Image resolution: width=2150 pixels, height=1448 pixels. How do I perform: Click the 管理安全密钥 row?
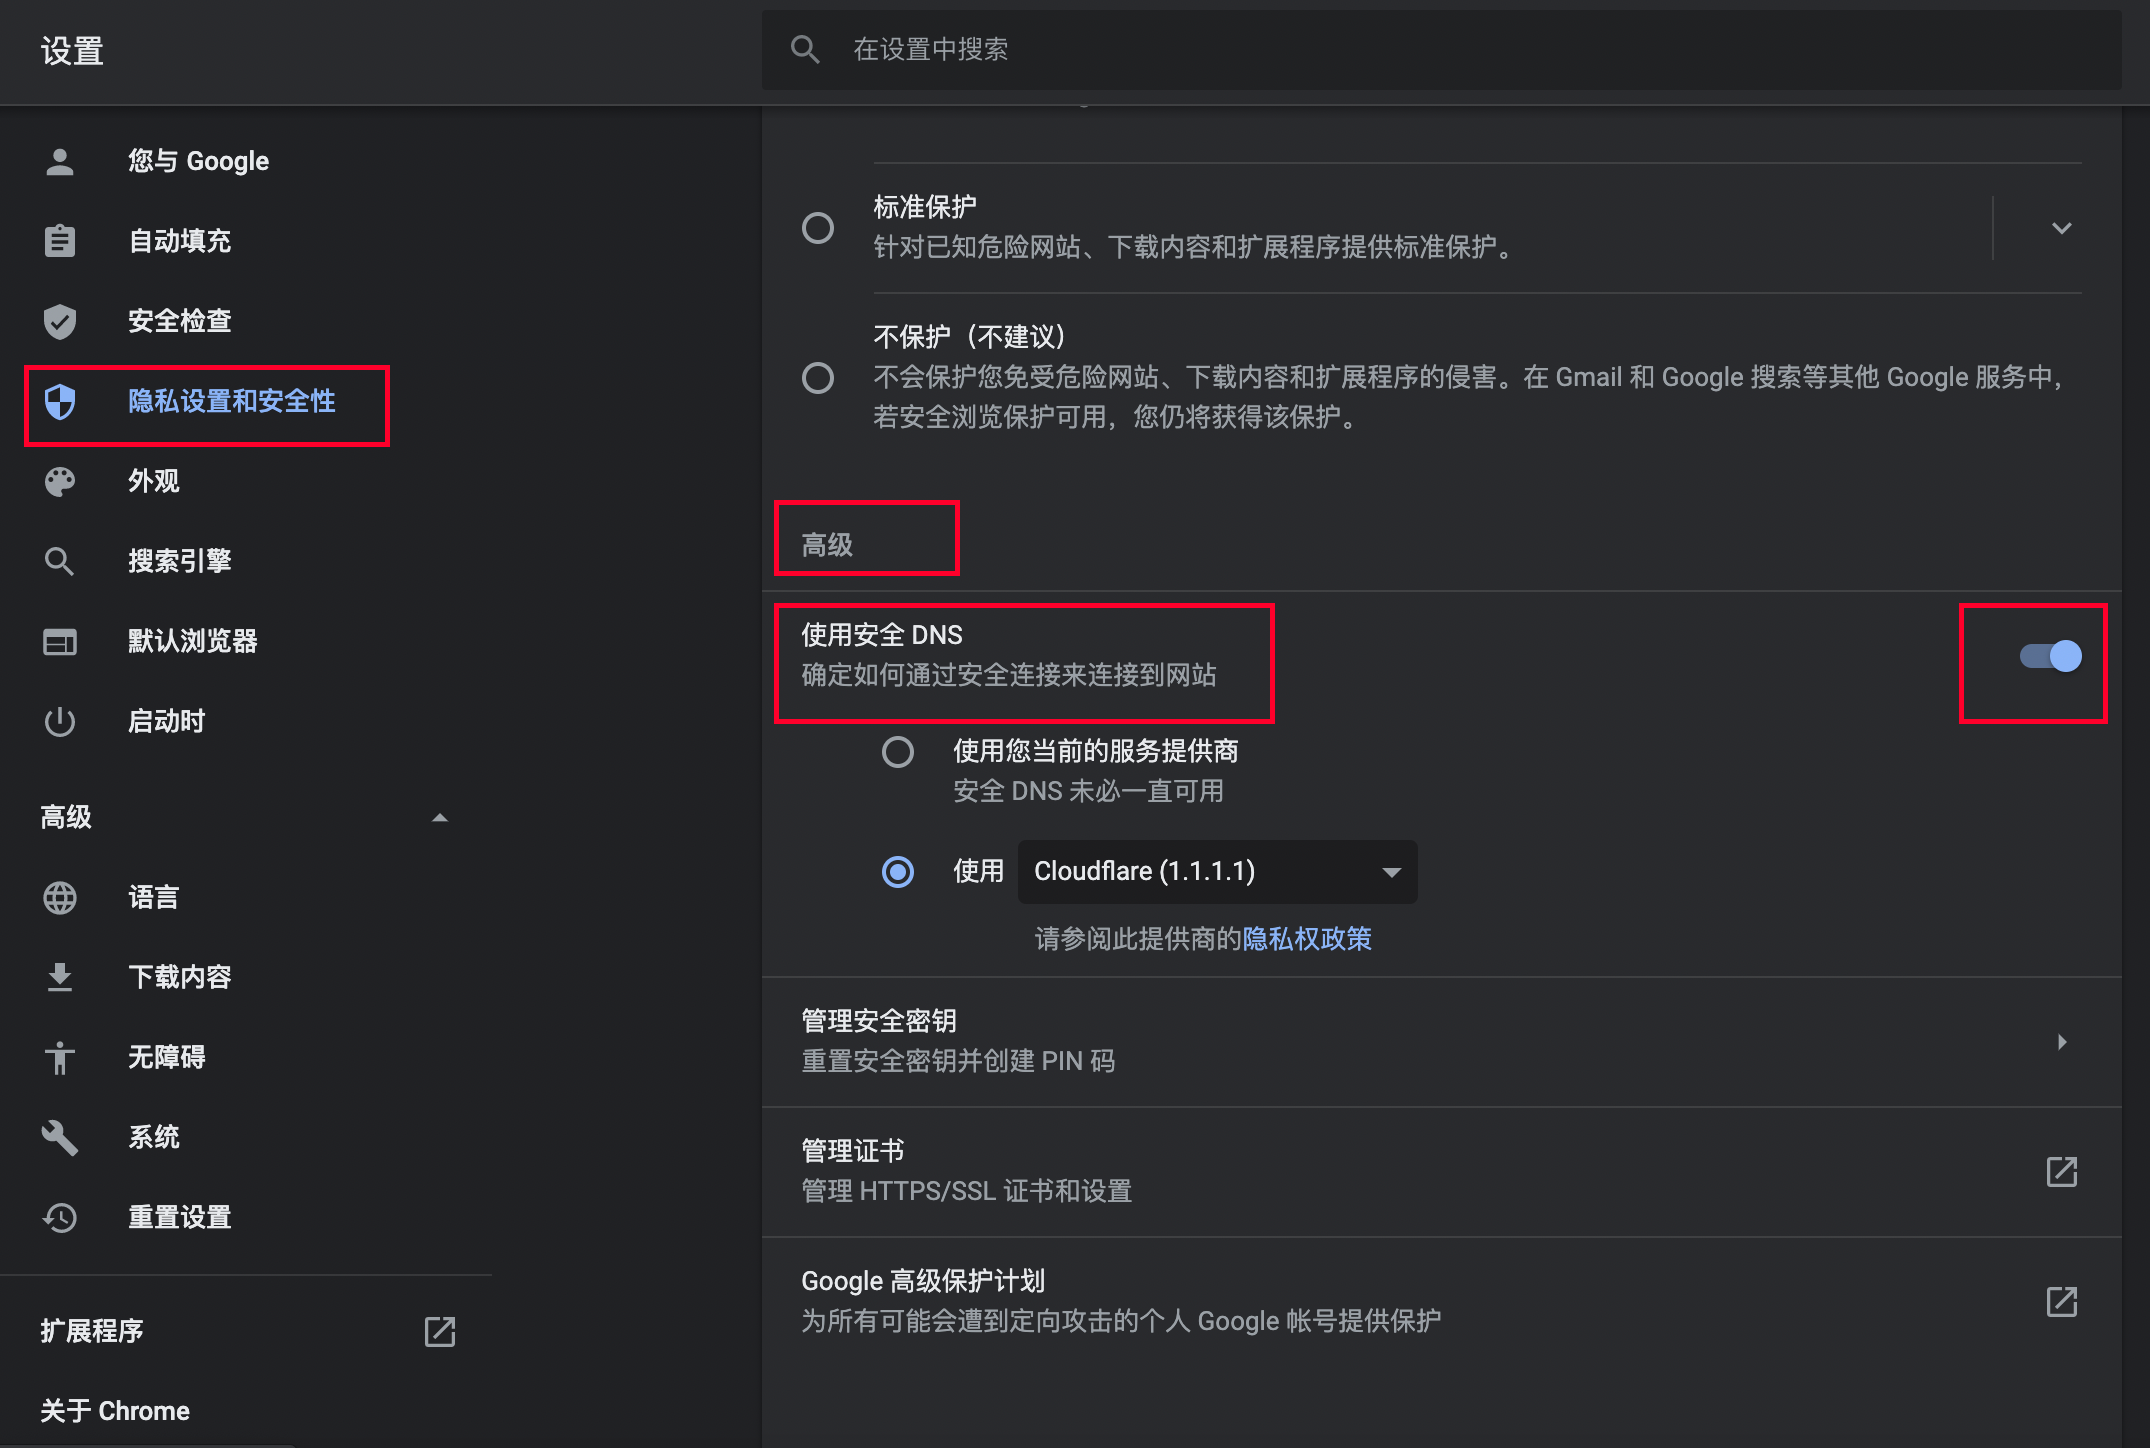point(1441,1041)
